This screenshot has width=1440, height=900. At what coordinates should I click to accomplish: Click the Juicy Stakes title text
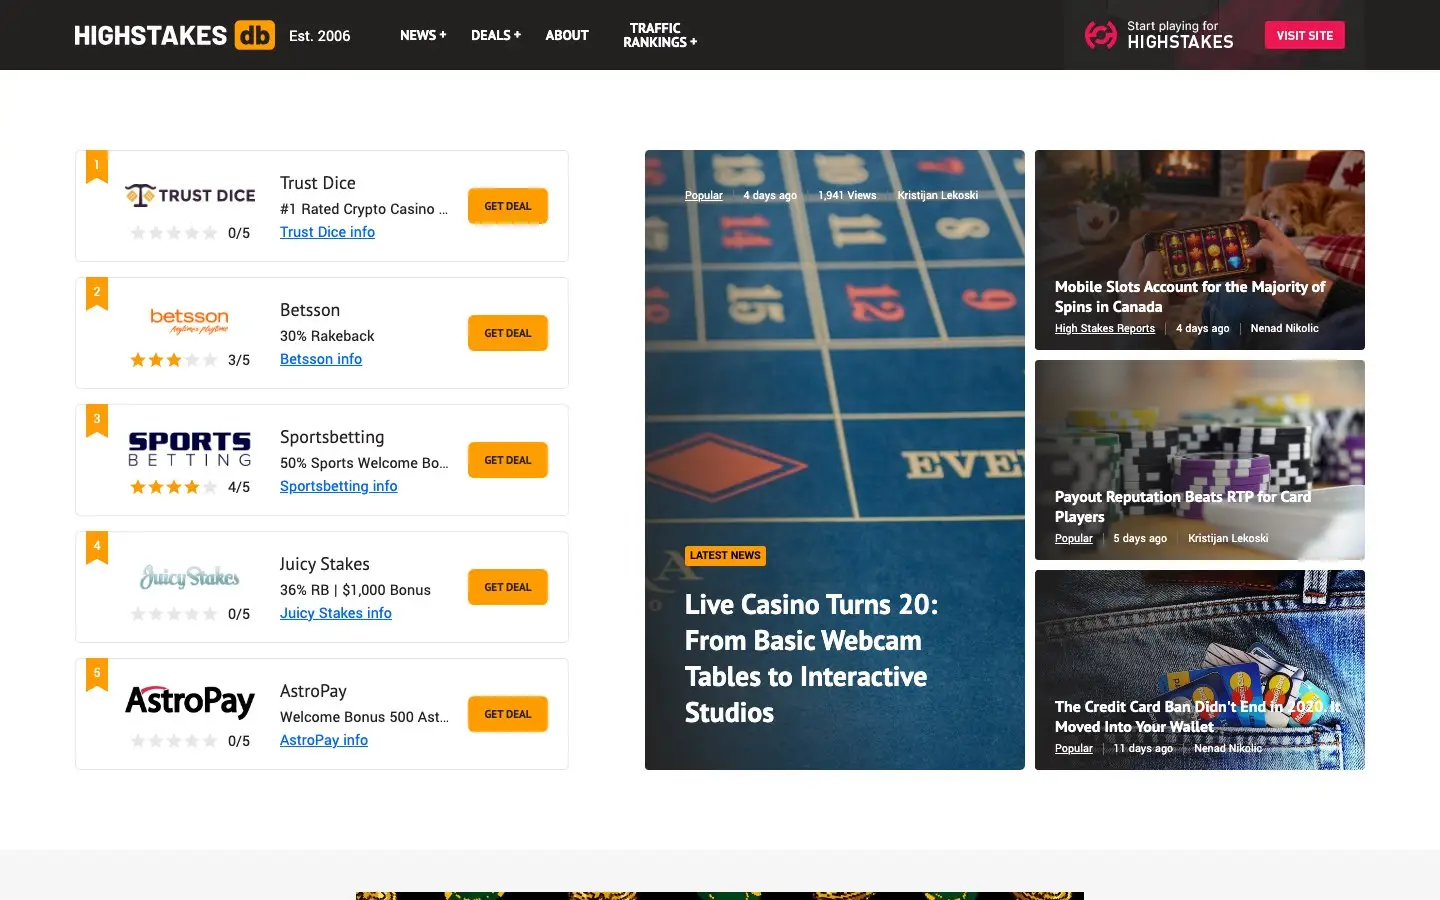(x=325, y=564)
